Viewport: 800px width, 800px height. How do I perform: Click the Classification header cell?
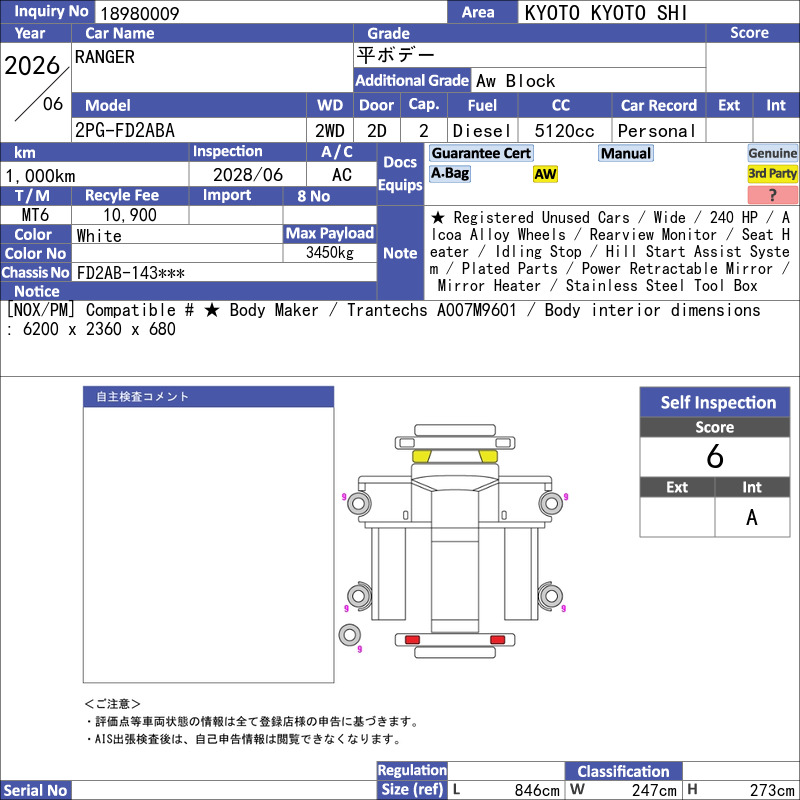[623, 771]
